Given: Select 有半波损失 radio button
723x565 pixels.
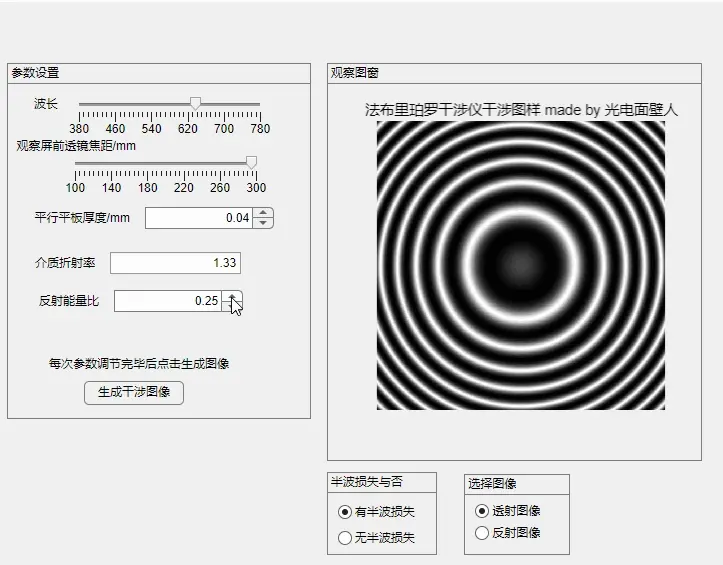Looking at the screenshot, I should (x=345, y=511).
